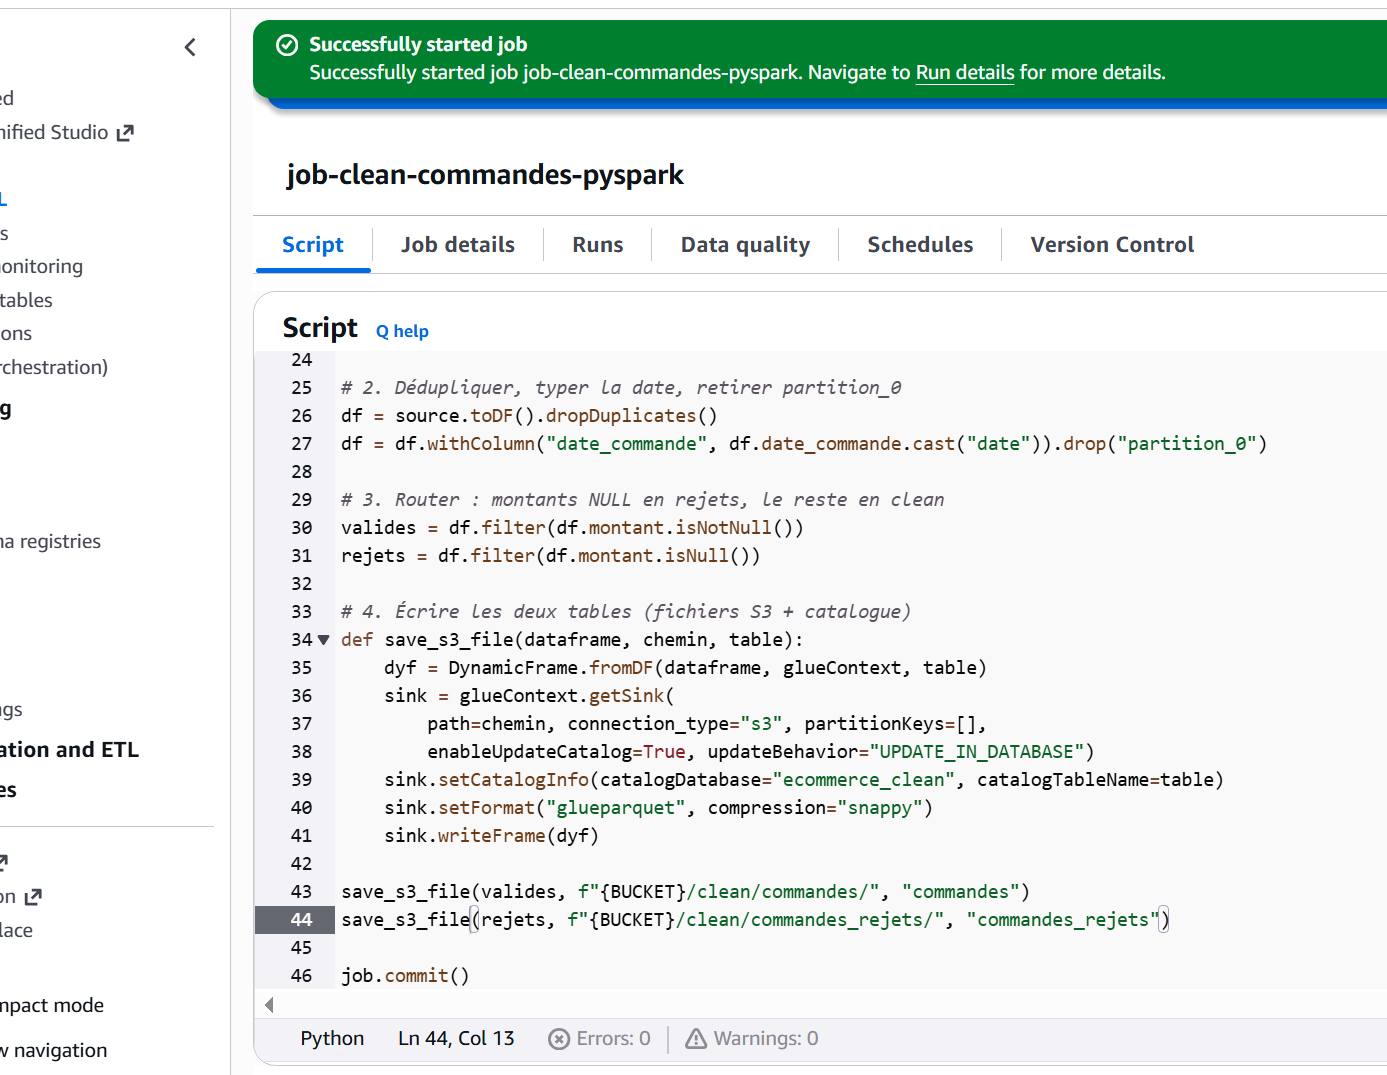Switch to the Version Control tab

[1112, 245]
